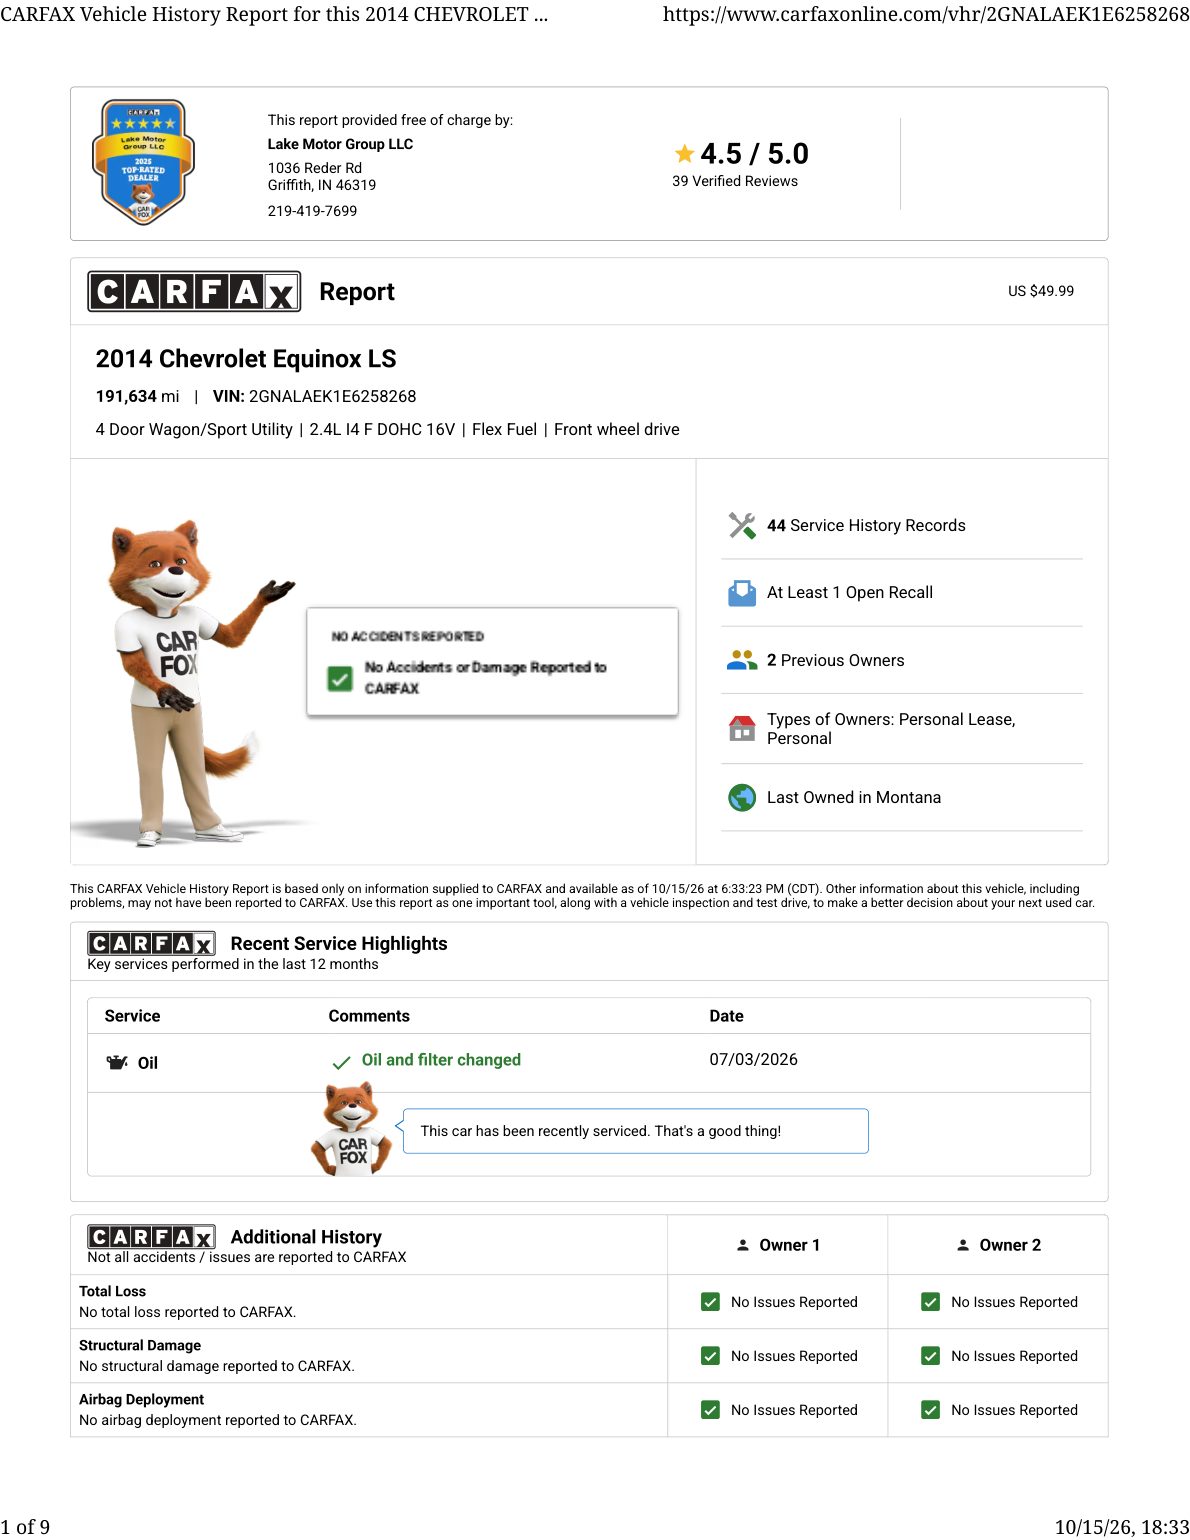Click Last Owned in Montana entry
1190x1540 pixels.
(x=854, y=797)
